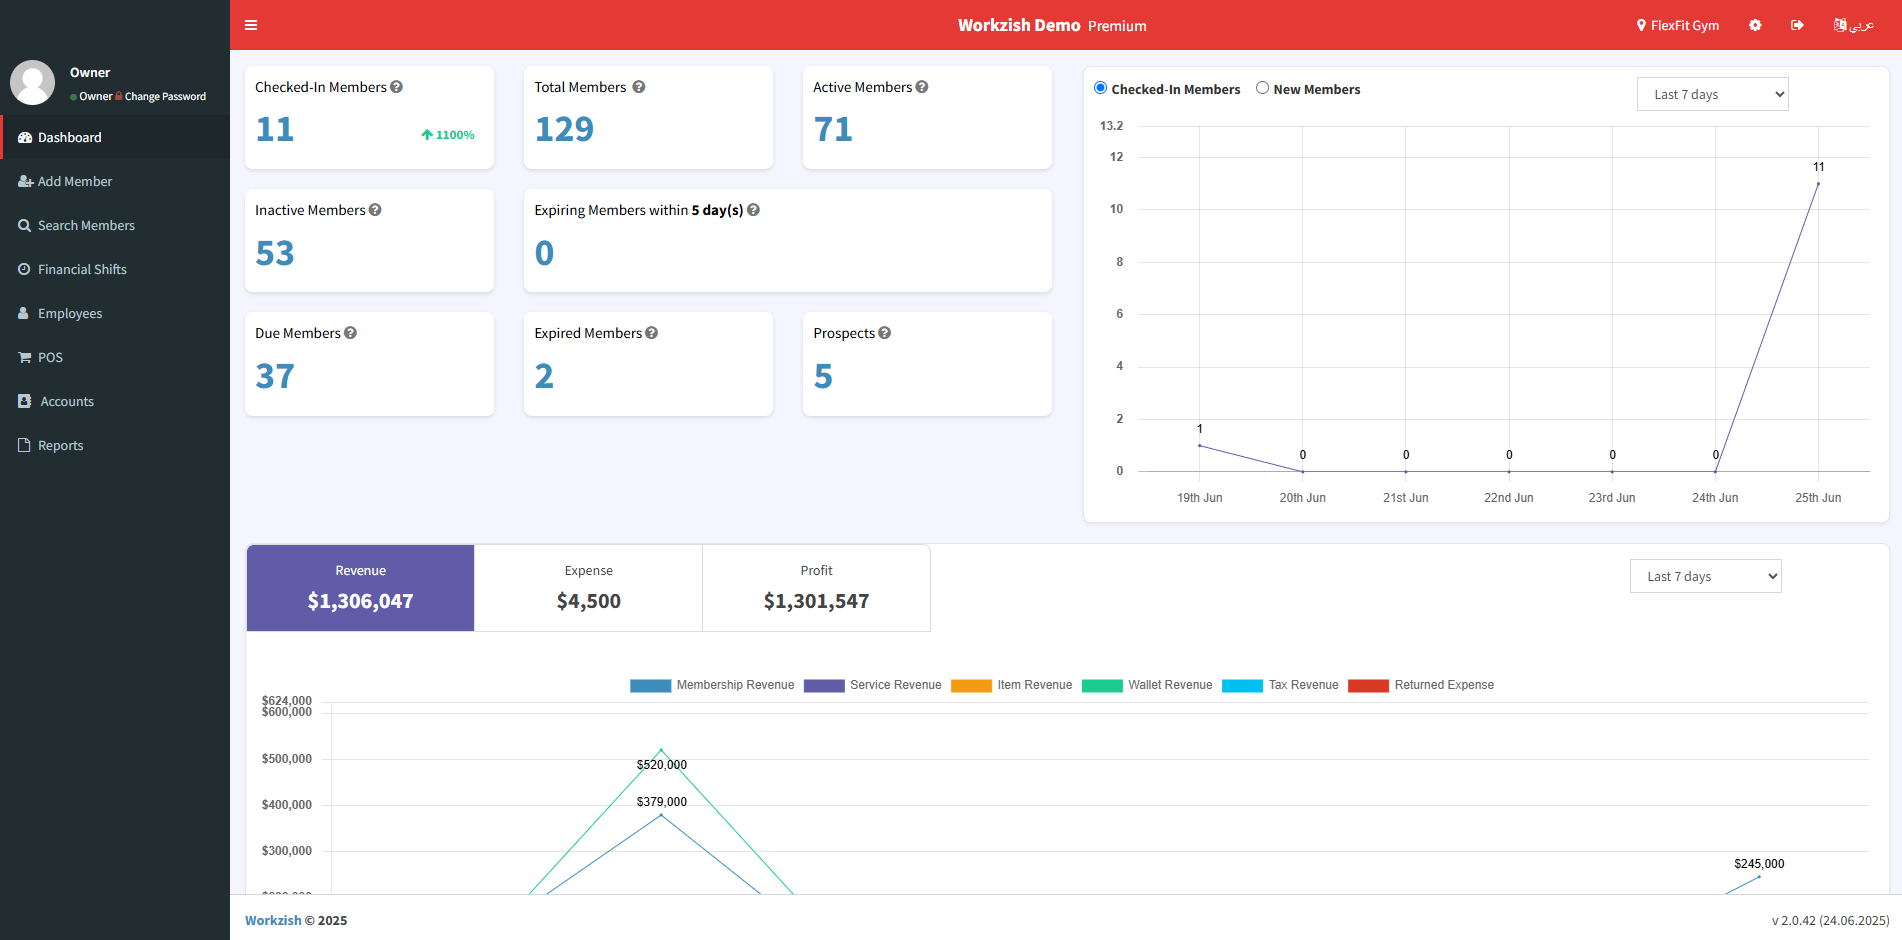1902x940 pixels.
Task: Switch to the Expense tab
Action: tap(588, 588)
